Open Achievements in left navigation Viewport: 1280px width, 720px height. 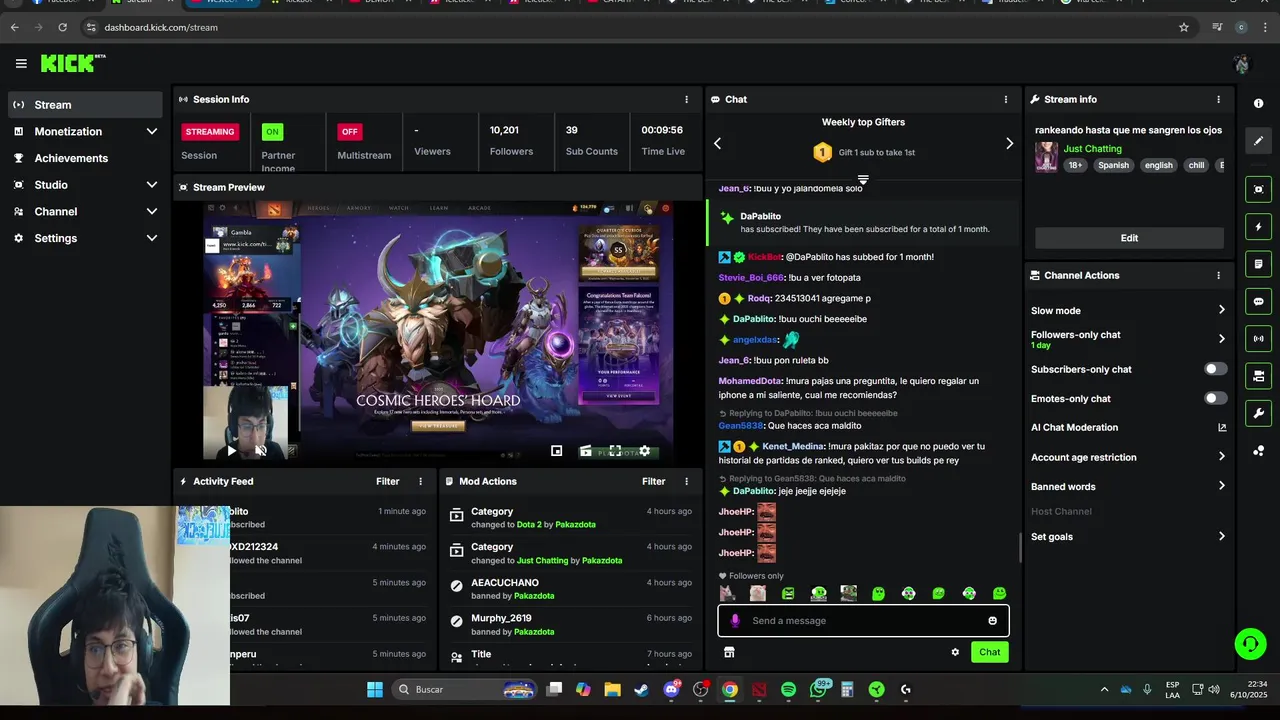point(85,158)
